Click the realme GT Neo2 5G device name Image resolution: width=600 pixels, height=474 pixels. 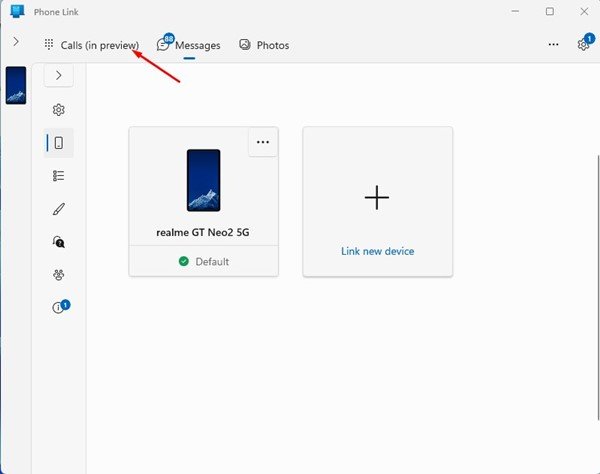pyautogui.click(x=203, y=232)
